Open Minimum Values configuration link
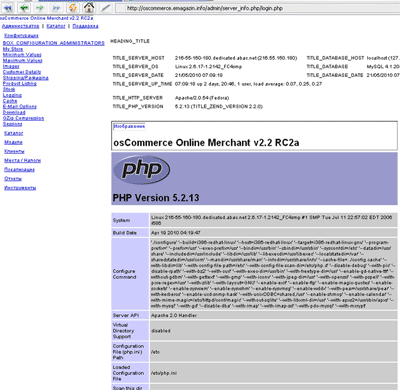The height and width of the screenshot is (390, 400). [22, 55]
